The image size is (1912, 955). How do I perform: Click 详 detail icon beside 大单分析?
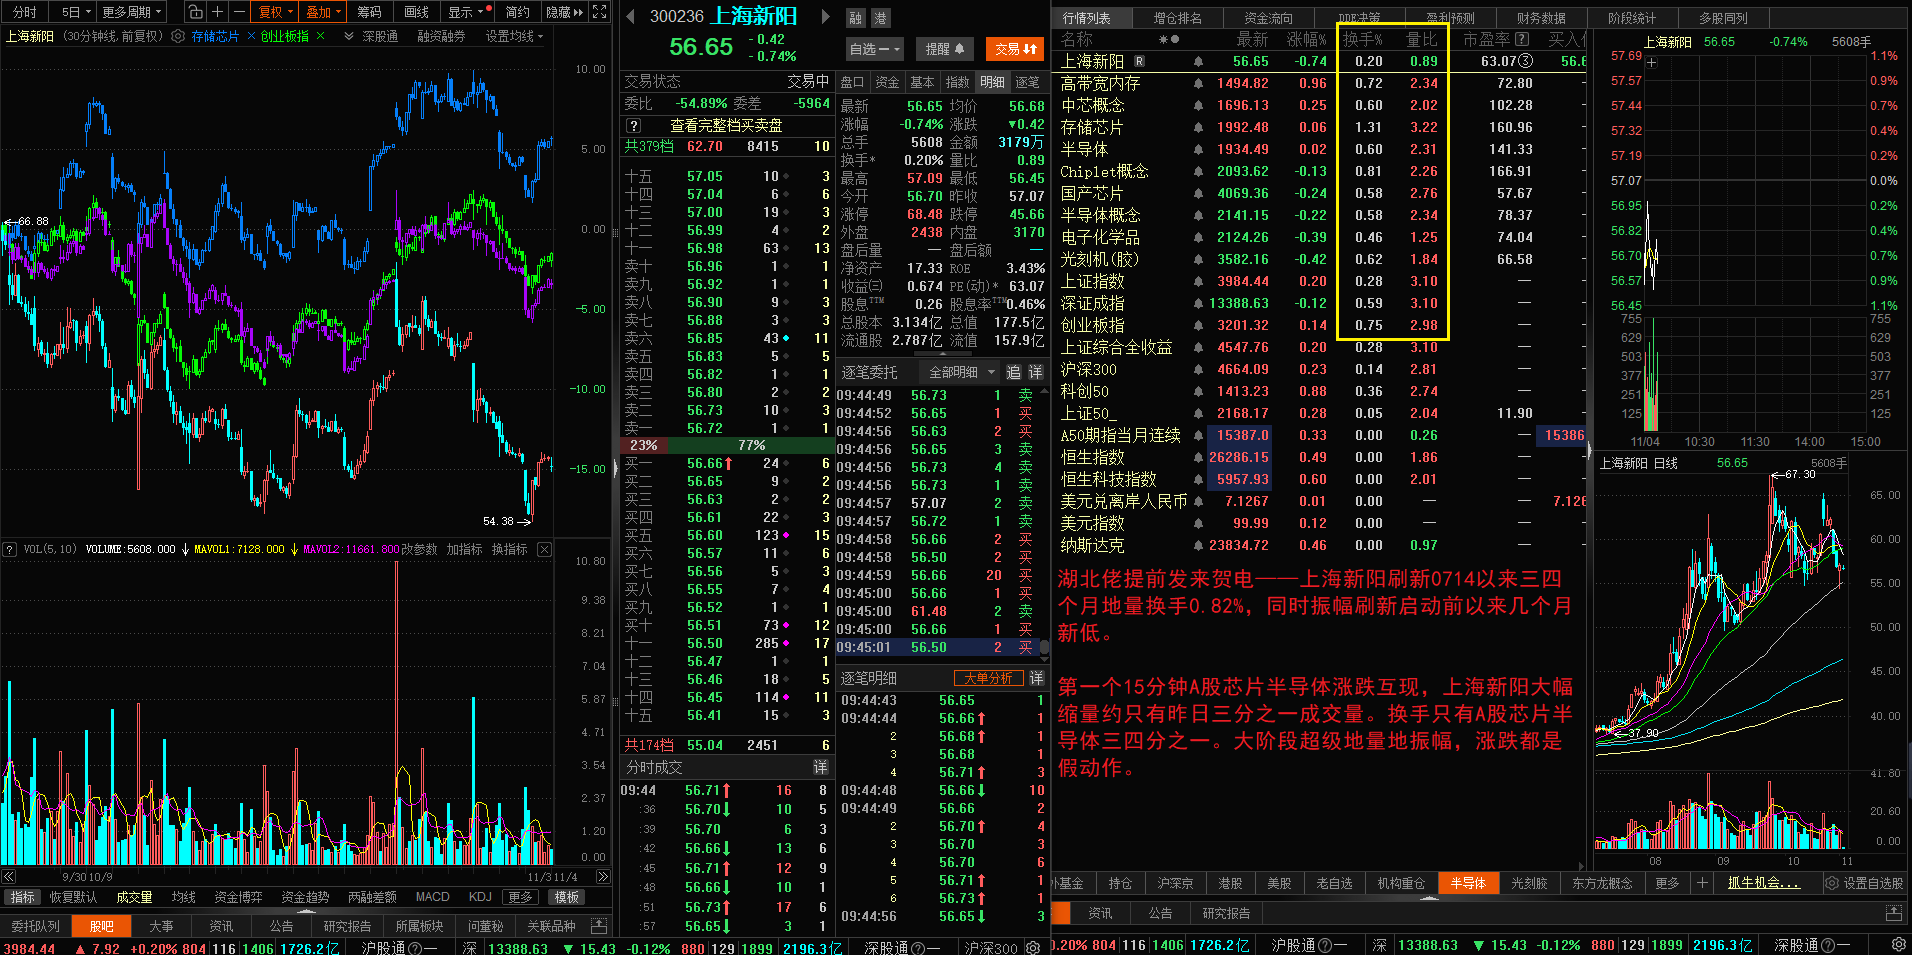[1036, 678]
